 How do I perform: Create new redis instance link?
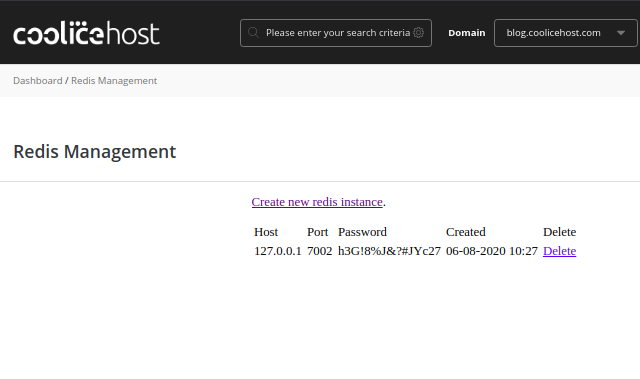317,202
